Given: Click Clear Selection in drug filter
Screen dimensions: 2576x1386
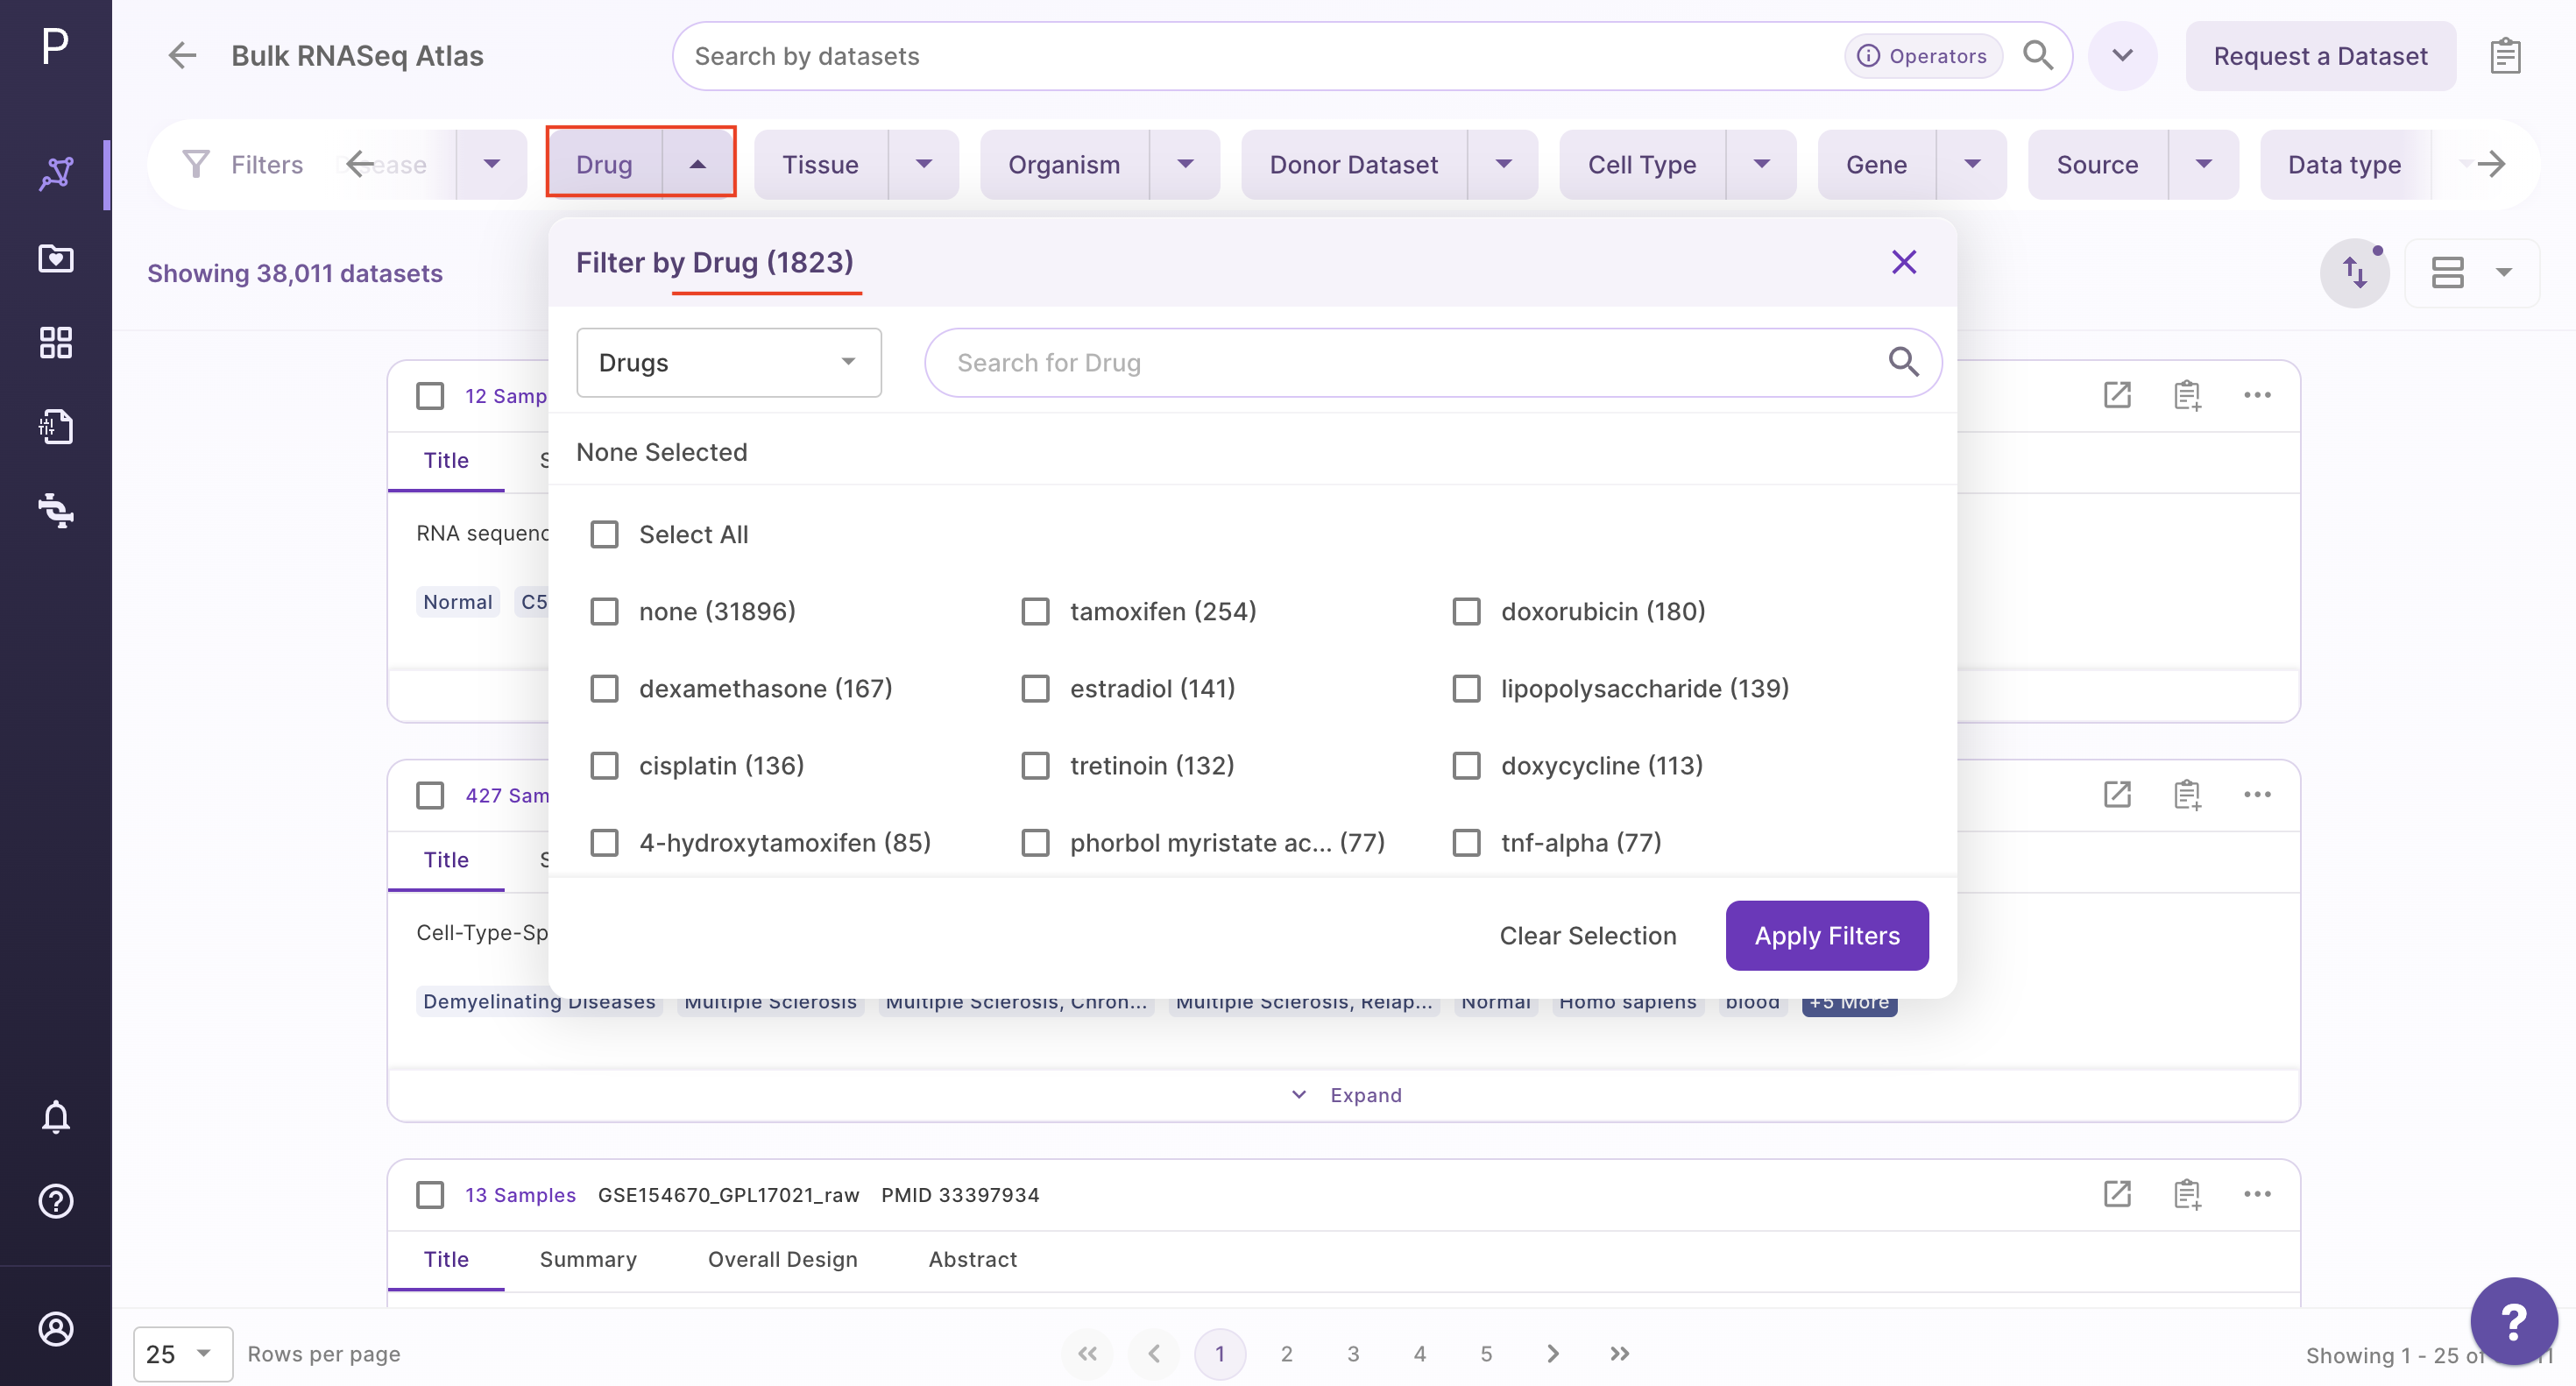Looking at the screenshot, I should pos(1587,935).
